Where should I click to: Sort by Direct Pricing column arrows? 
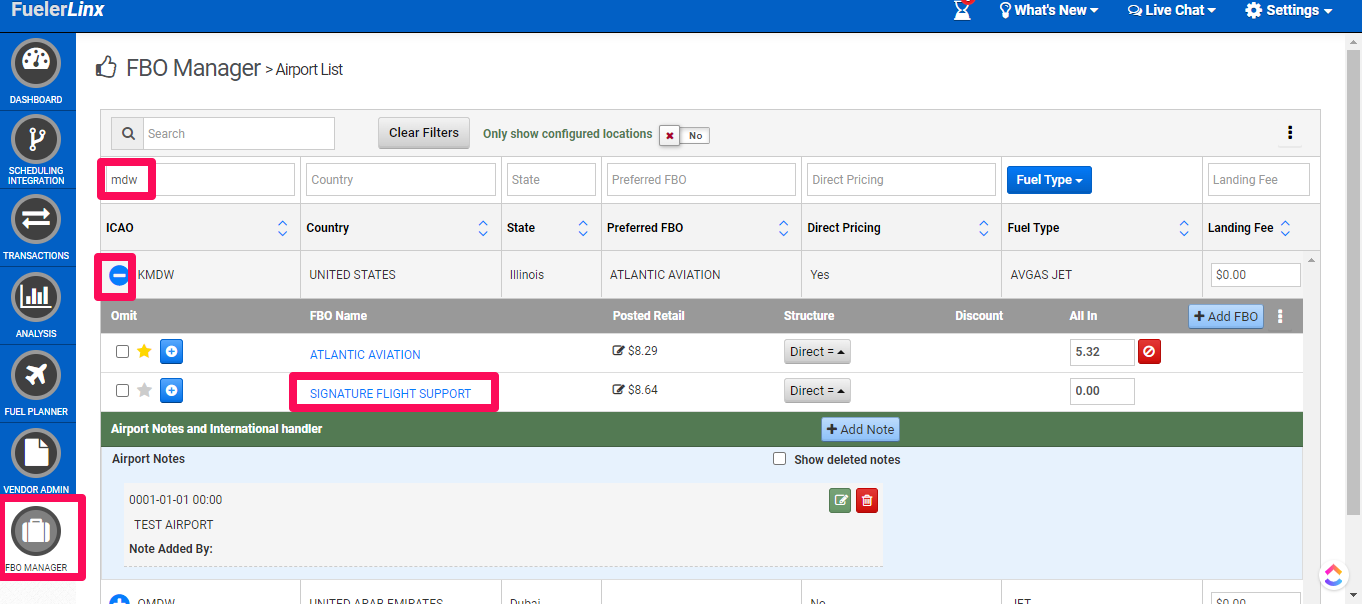(984, 228)
